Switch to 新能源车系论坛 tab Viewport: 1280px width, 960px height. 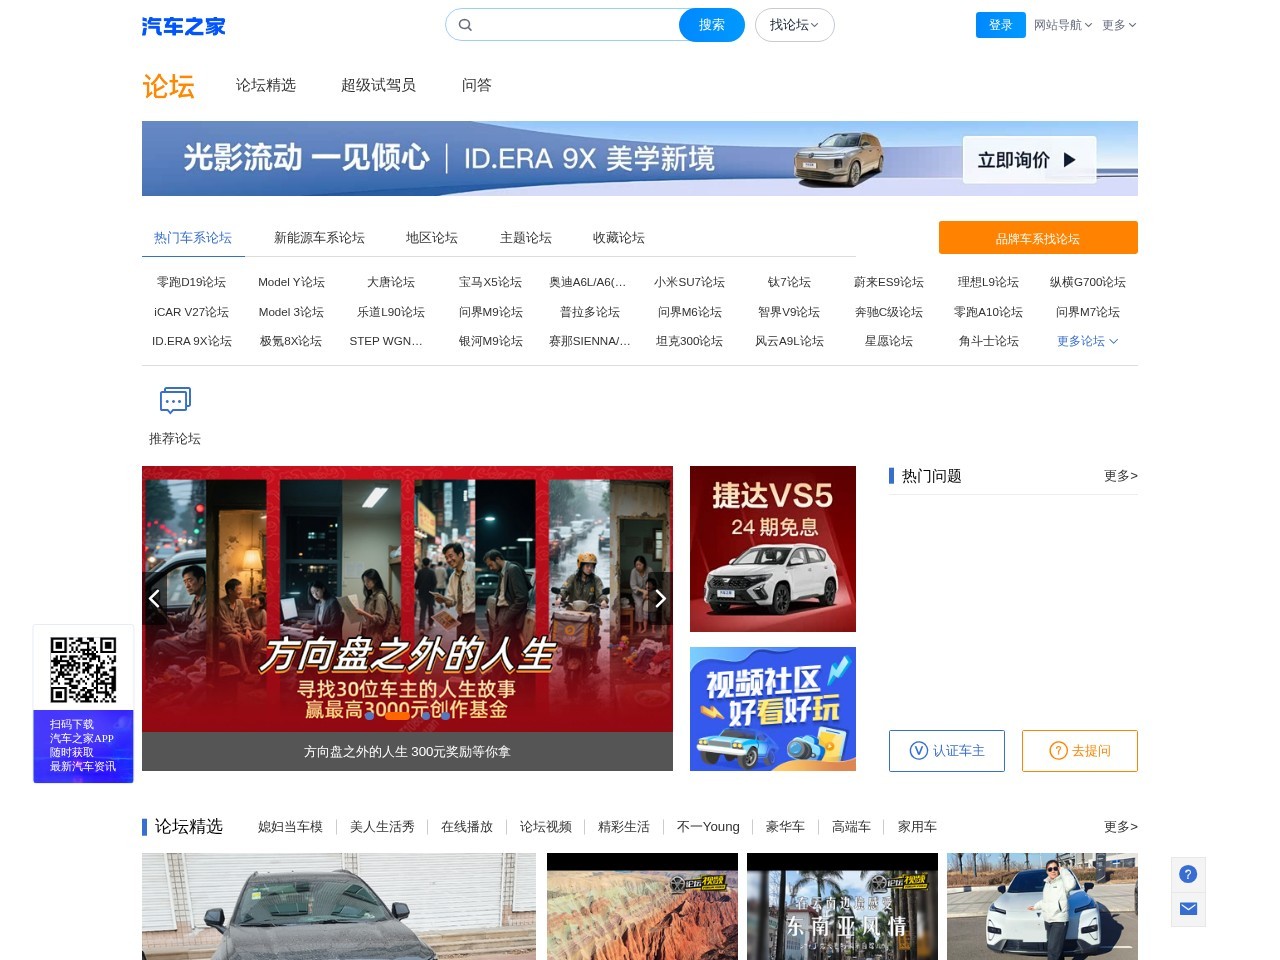tap(319, 238)
